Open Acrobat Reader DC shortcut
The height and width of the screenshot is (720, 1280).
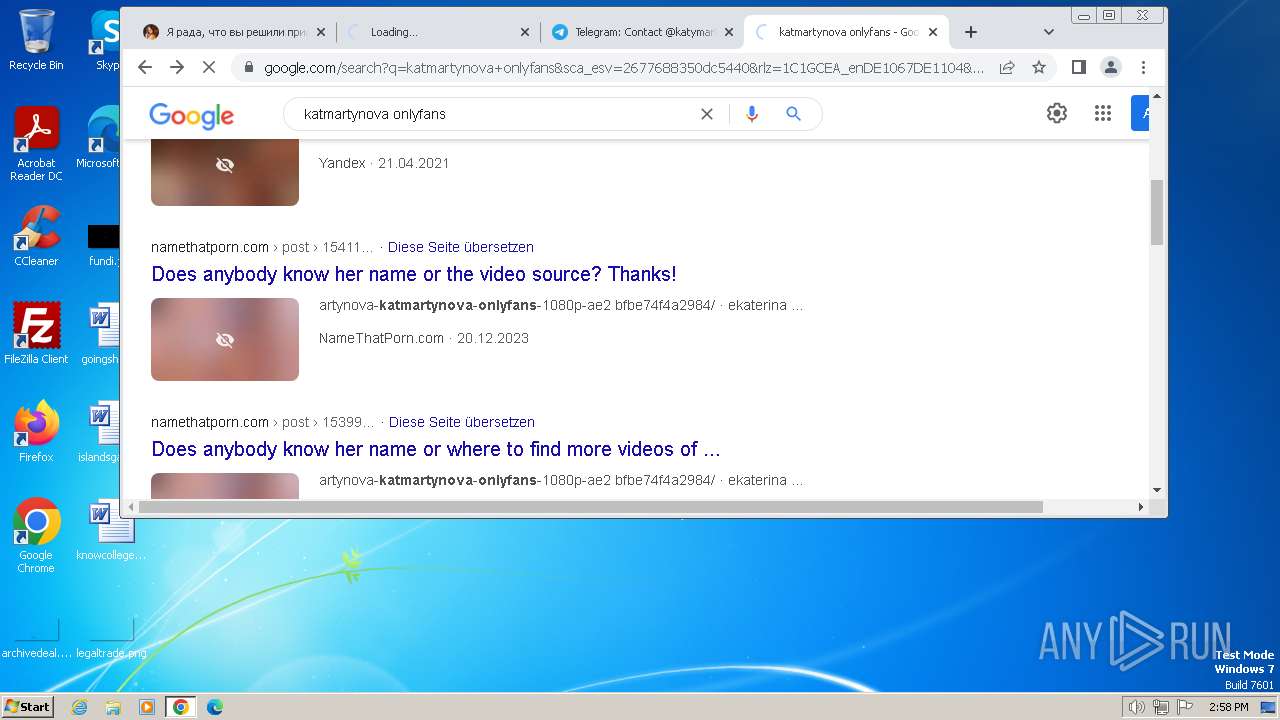click(36, 145)
